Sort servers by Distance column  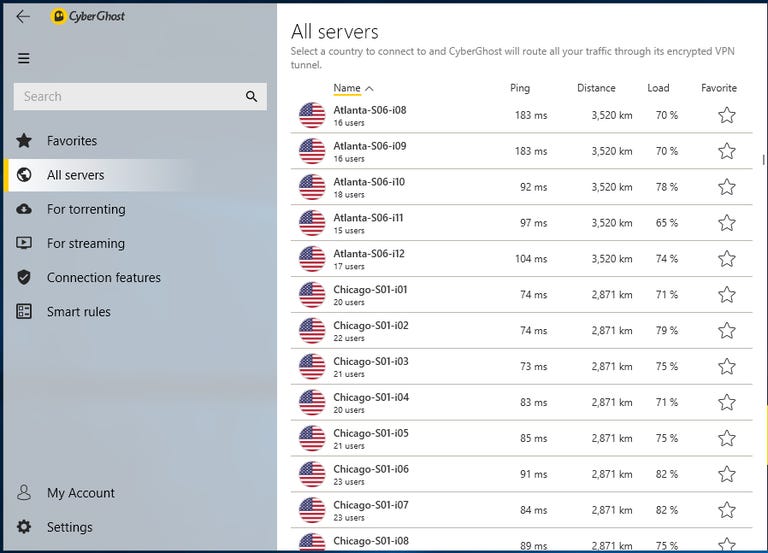click(596, 88)
